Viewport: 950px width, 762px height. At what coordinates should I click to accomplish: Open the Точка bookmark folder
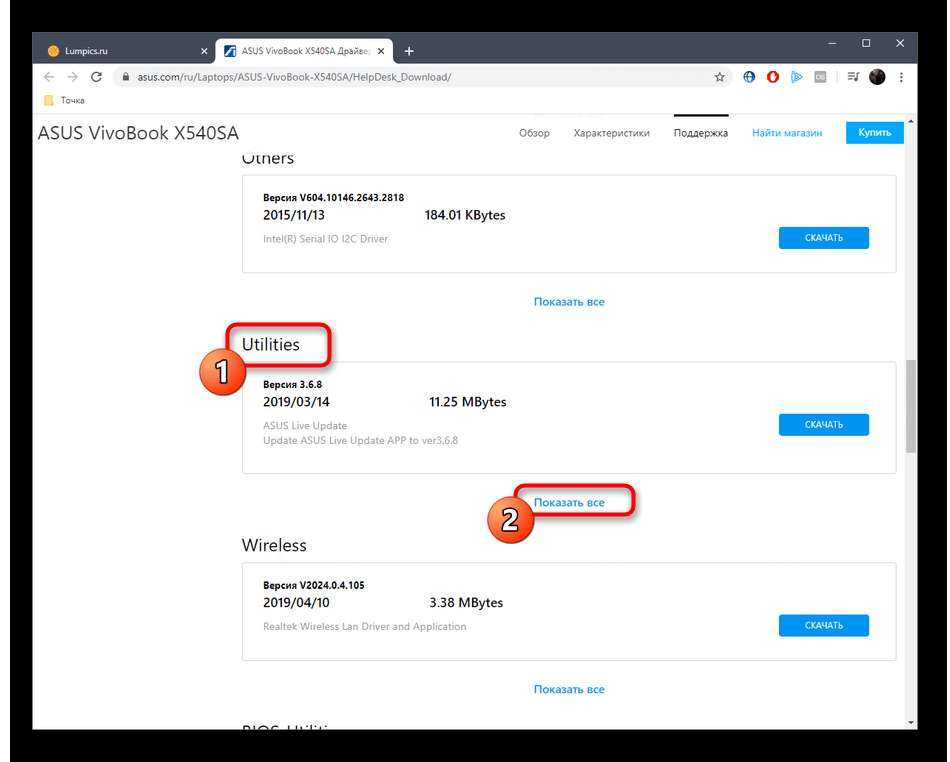[x=65, y=100]
